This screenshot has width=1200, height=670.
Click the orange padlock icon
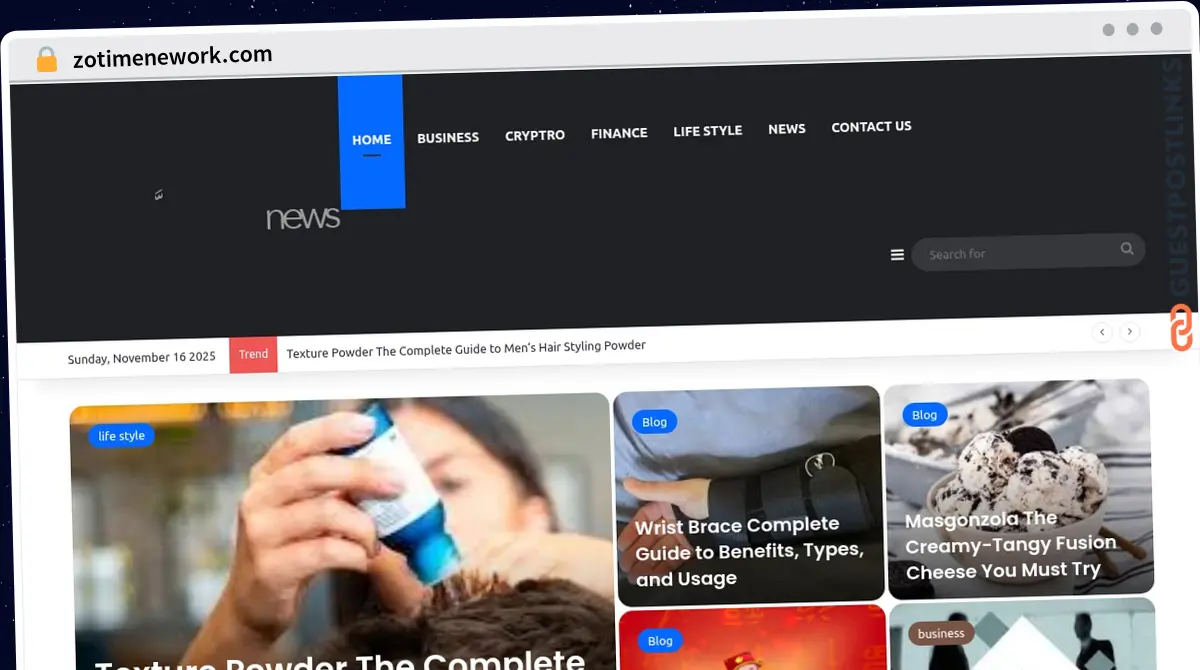pyautogui.click(x=46, y=60)
